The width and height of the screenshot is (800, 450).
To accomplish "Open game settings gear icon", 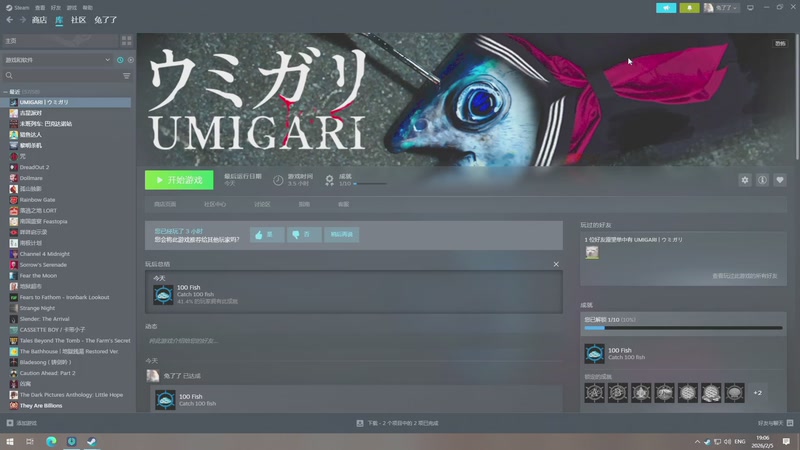I will point(745,180).
